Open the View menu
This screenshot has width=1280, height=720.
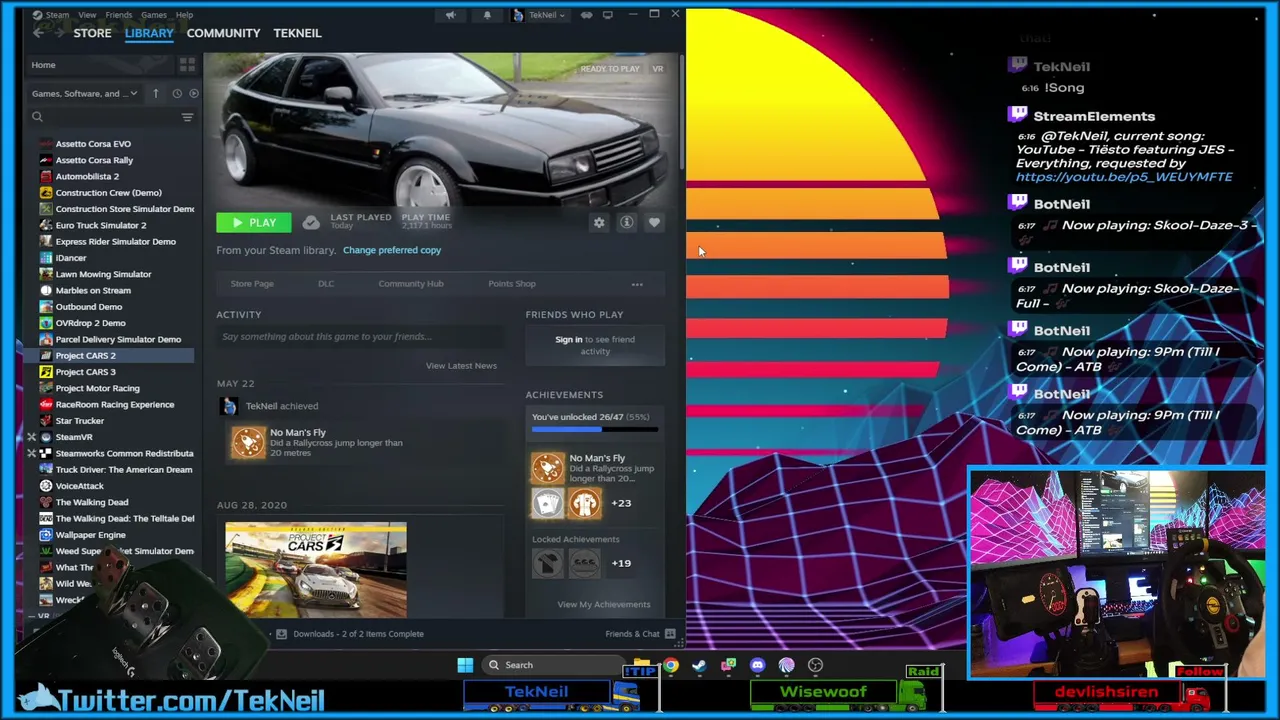pyautogui.click(x=87, y=15)
